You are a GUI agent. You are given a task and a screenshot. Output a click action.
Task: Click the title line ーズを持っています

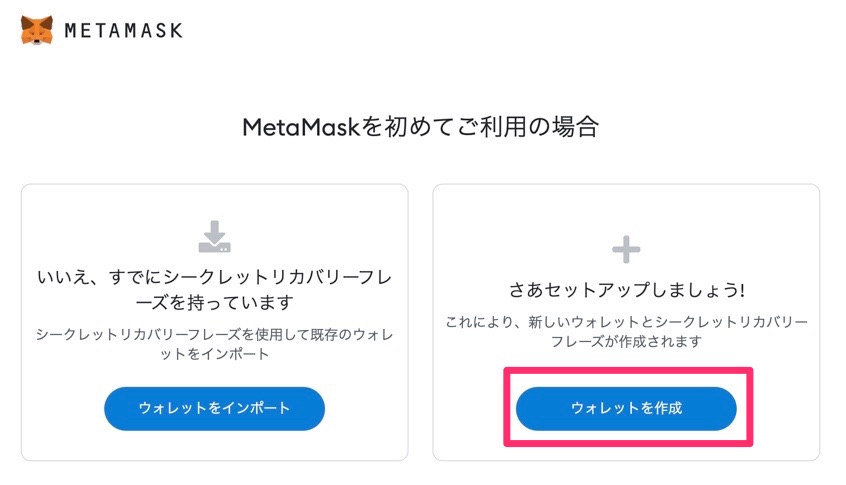tap(215, 302)
